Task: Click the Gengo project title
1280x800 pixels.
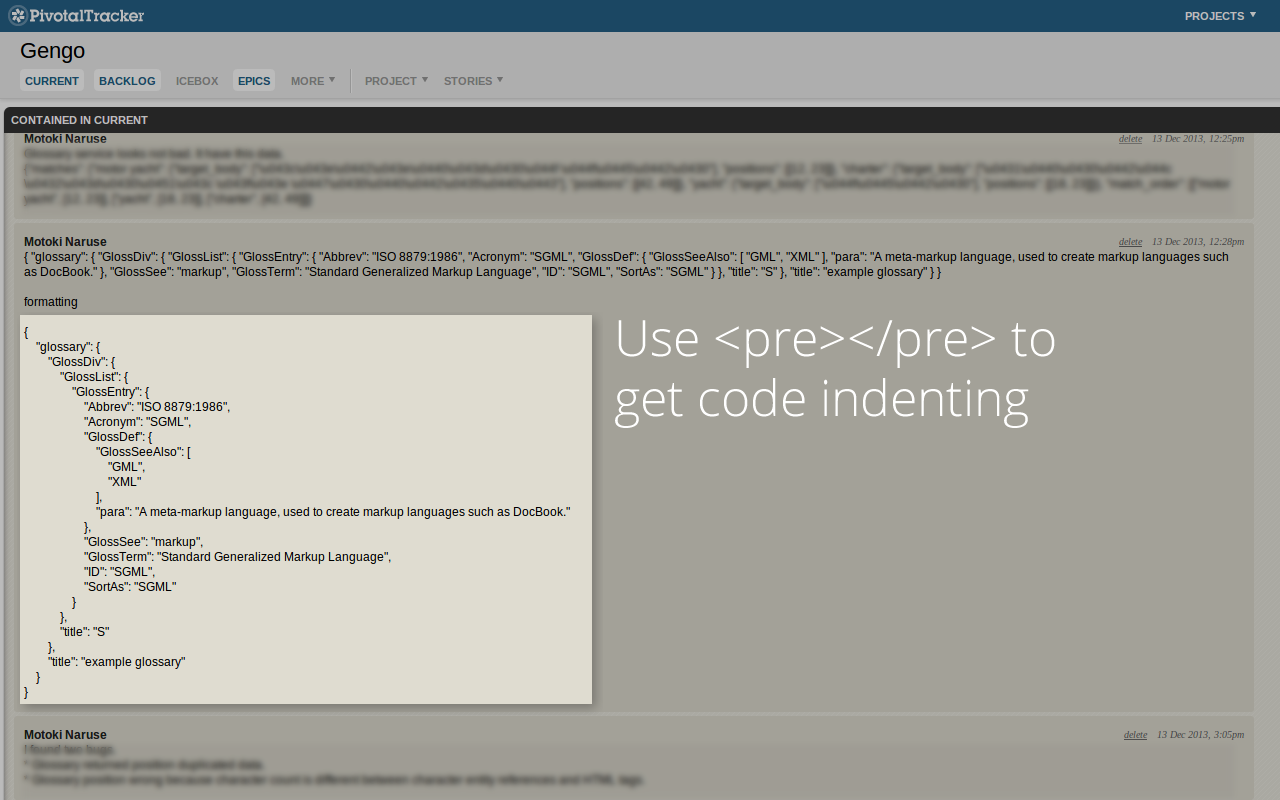Action: (x=52, y=50)
